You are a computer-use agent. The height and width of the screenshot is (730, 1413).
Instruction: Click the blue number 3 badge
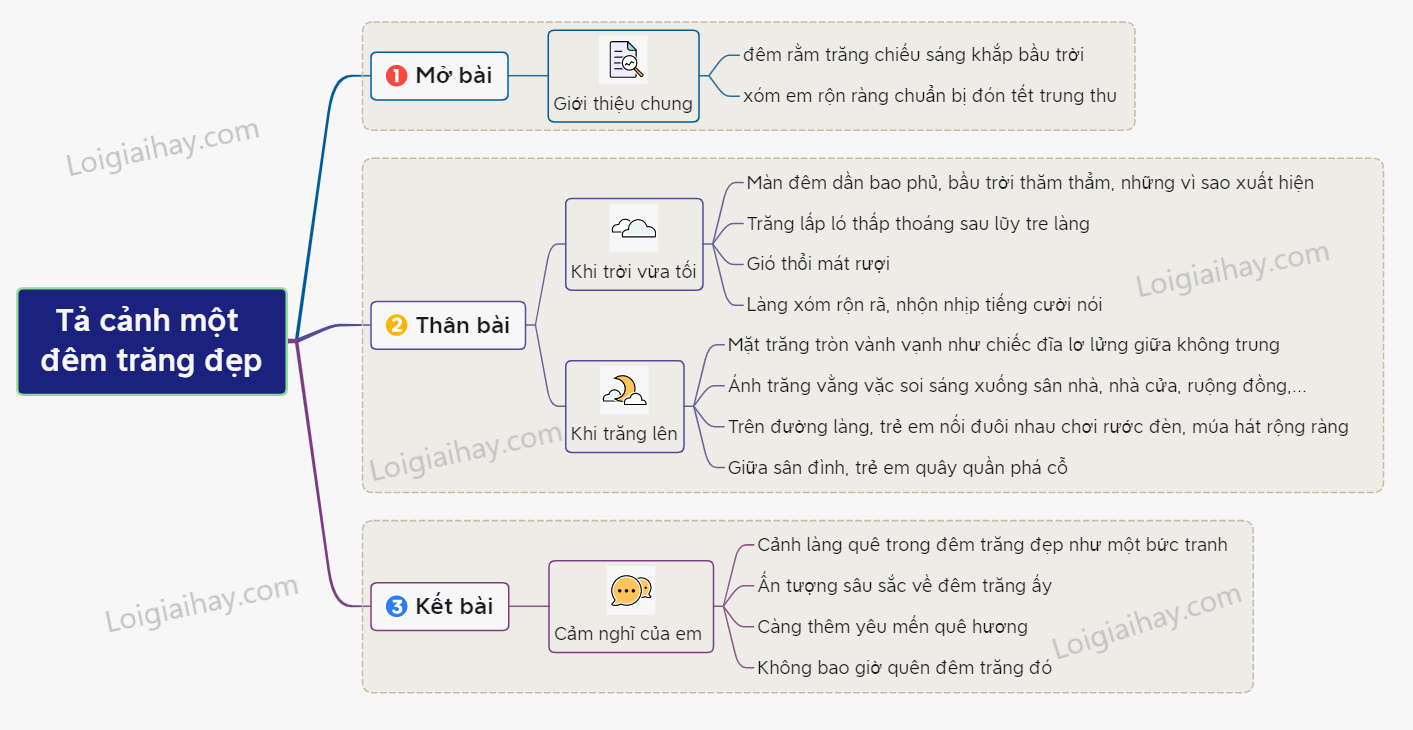(x=397, y=606)
